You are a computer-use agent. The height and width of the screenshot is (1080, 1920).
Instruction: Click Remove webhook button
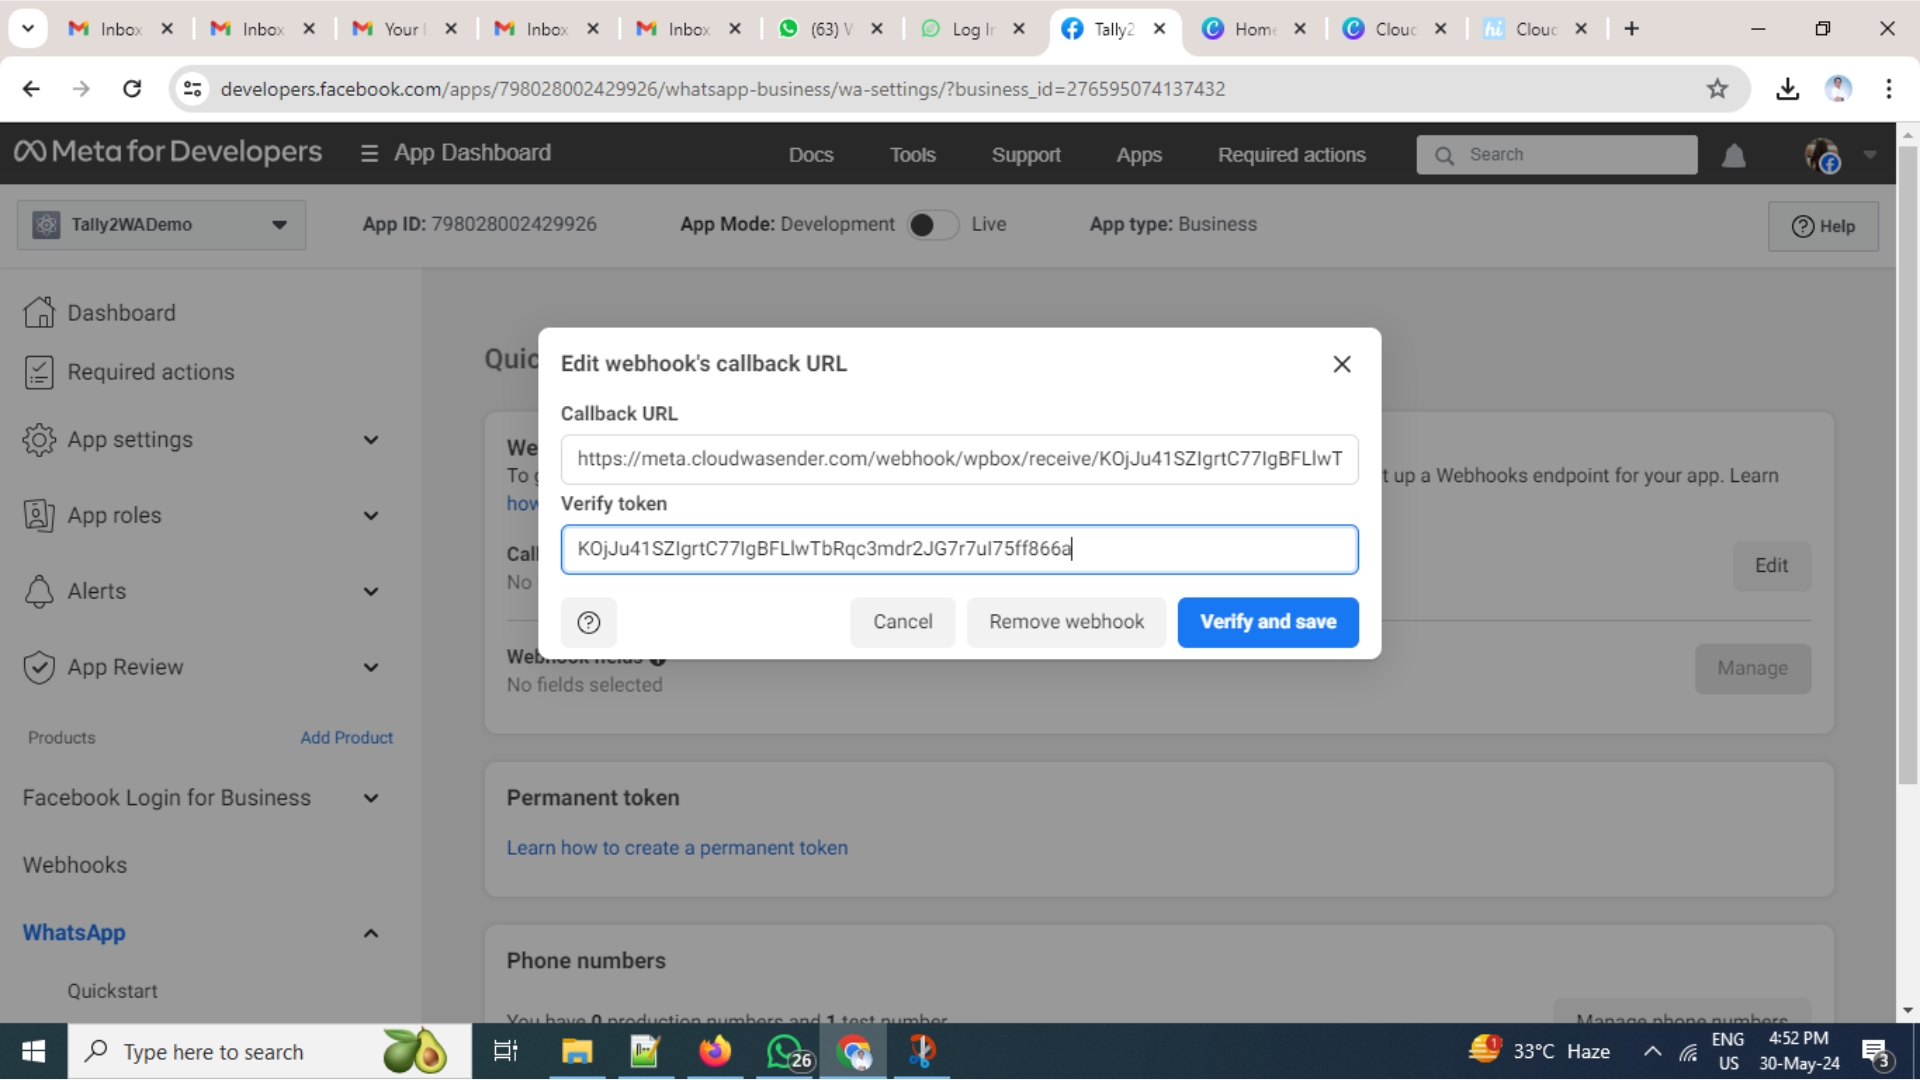tap(1066, 622)
